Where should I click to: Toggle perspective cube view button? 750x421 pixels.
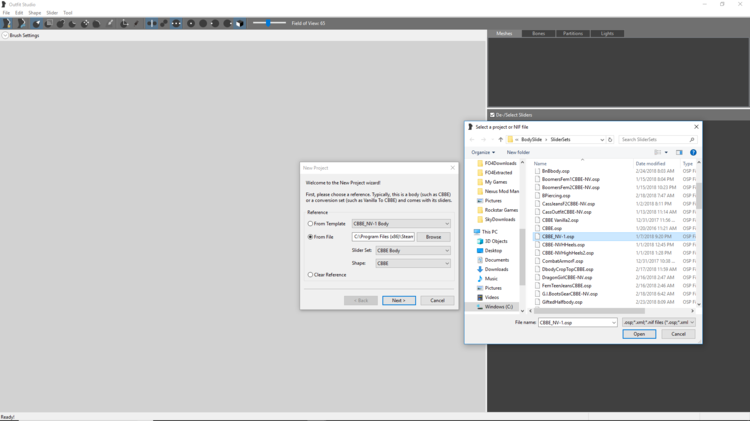240,23
